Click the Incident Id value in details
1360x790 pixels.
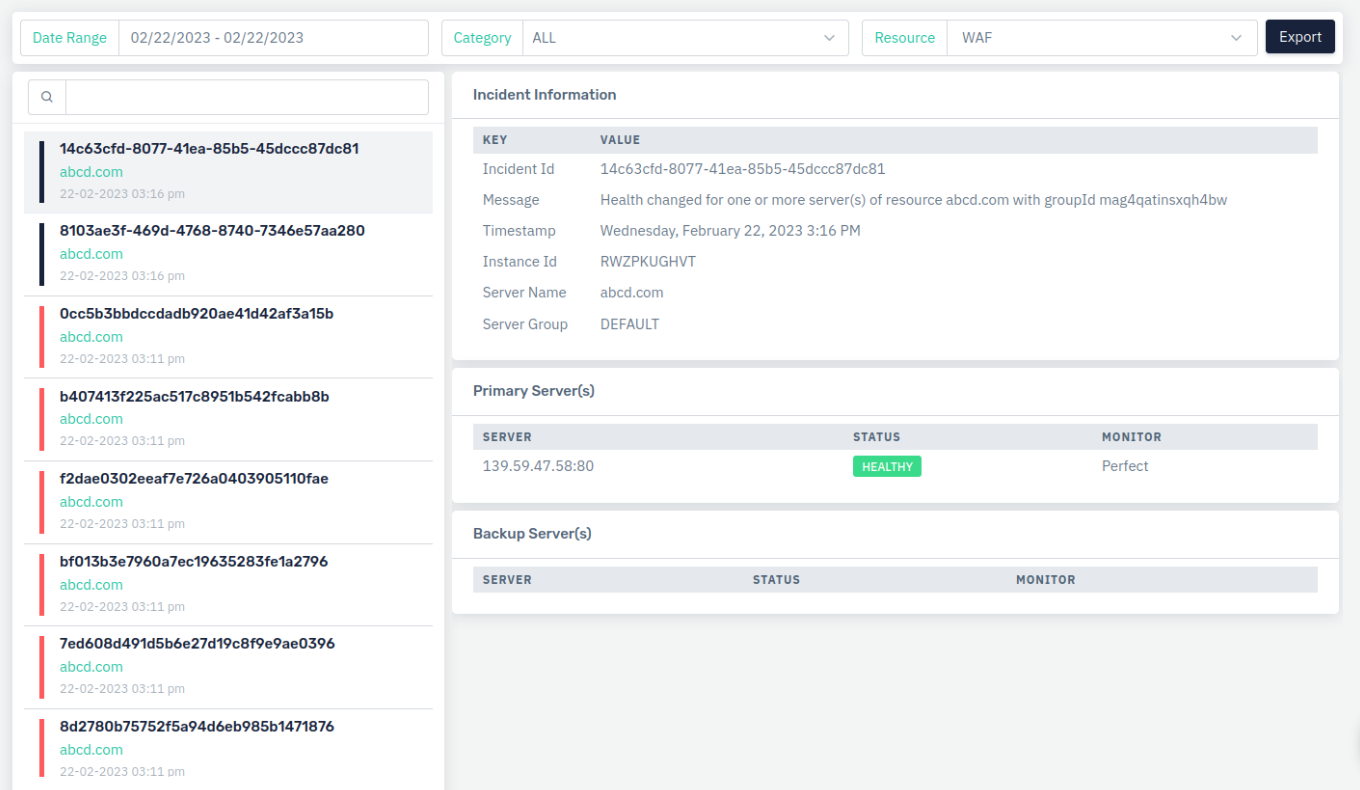tap(742, 169)
